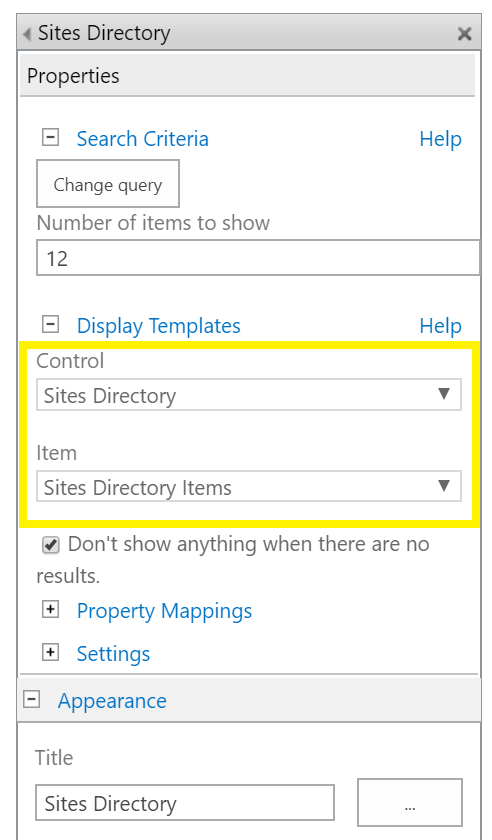This screenshot has width=492, height=840.
Task: Click the Control label text
Action: [70, 361]
